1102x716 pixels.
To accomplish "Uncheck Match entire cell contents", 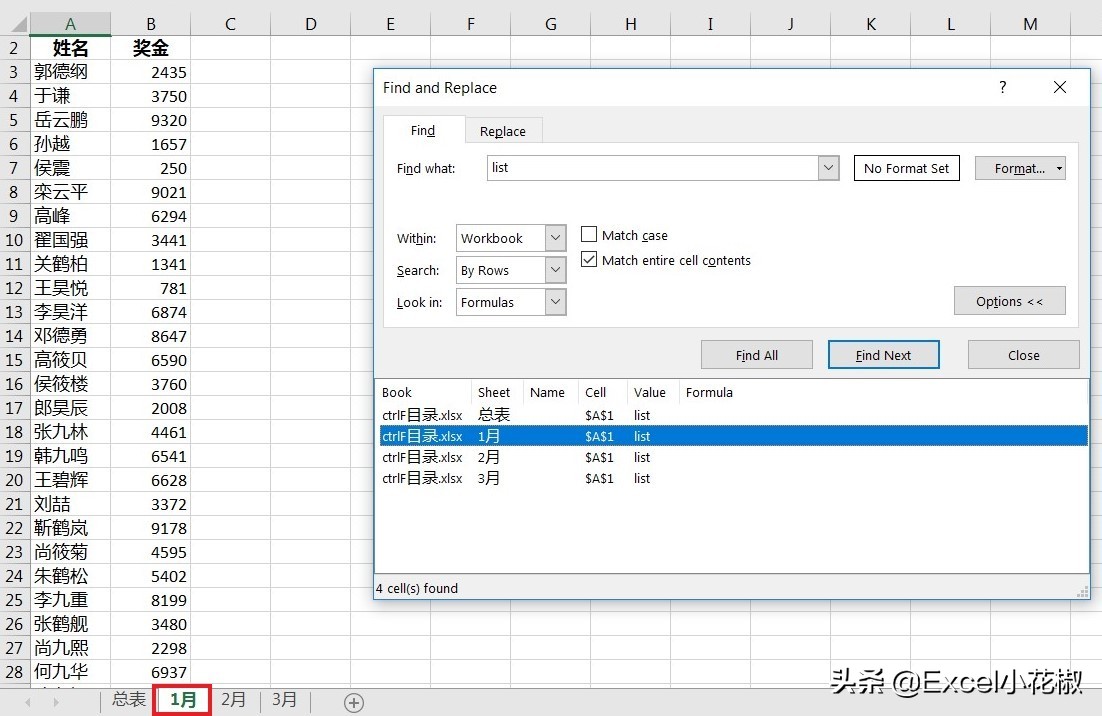I will pos(589,259).
